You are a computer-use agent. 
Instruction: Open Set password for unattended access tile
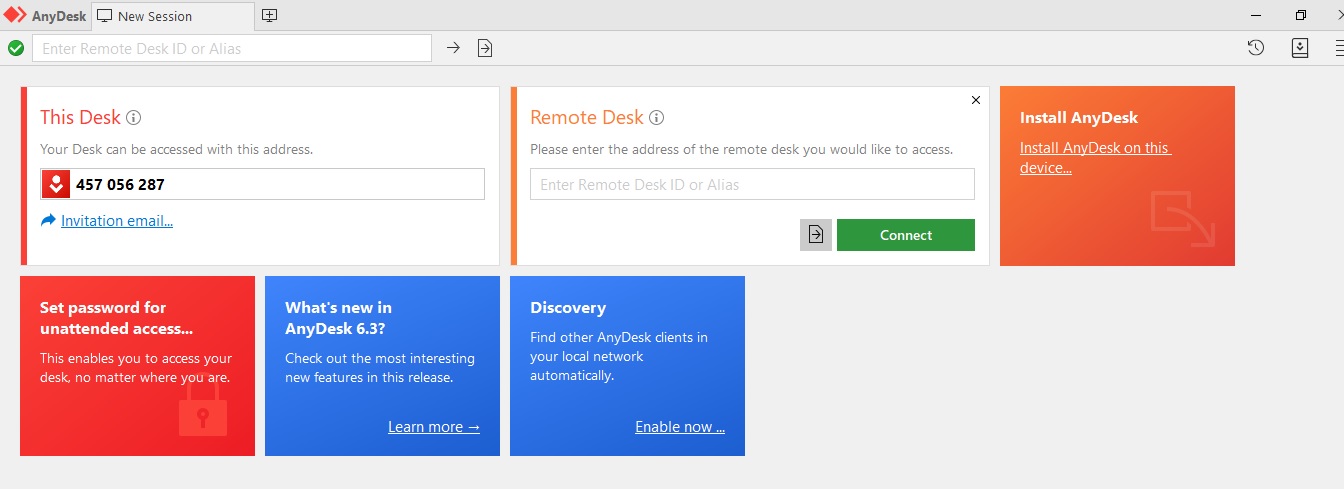point(137,366)
